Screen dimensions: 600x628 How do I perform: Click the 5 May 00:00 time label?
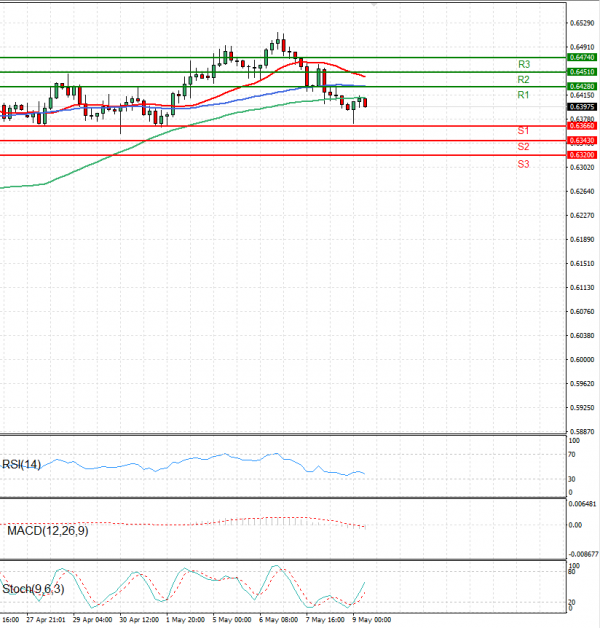coord(233,620)
